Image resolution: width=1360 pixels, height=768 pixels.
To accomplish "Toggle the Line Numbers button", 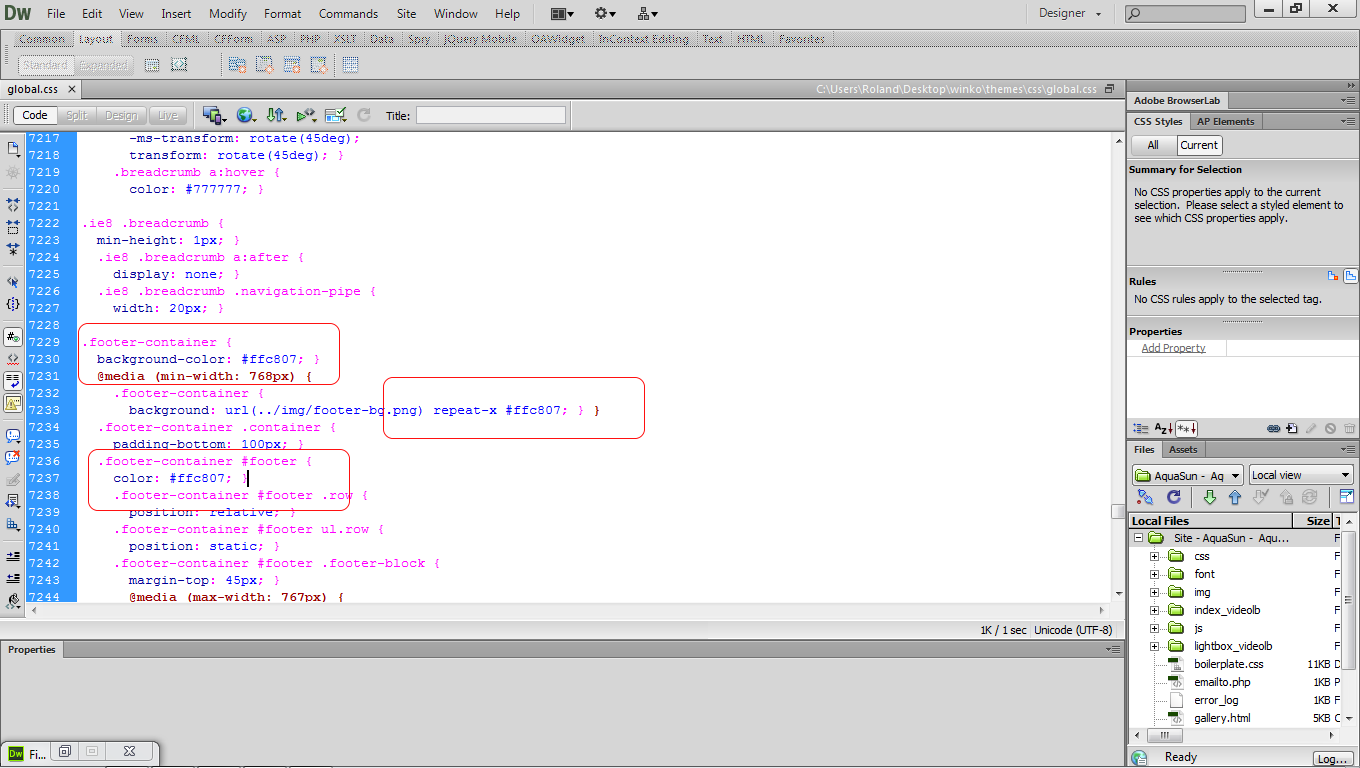I will 13,336.
